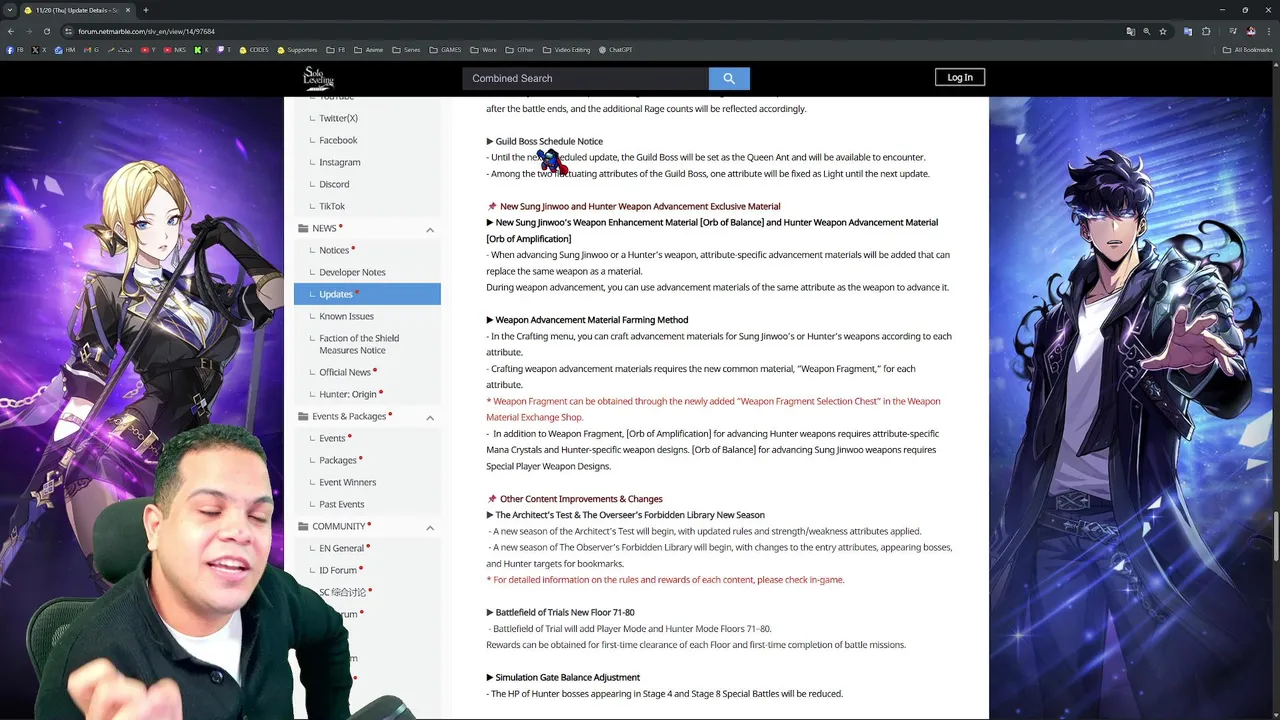Image resolution: width=1280 pixels, height=720 pixels.
Task: Open Event Winners in sidebar
Action: tap(348, 482)
